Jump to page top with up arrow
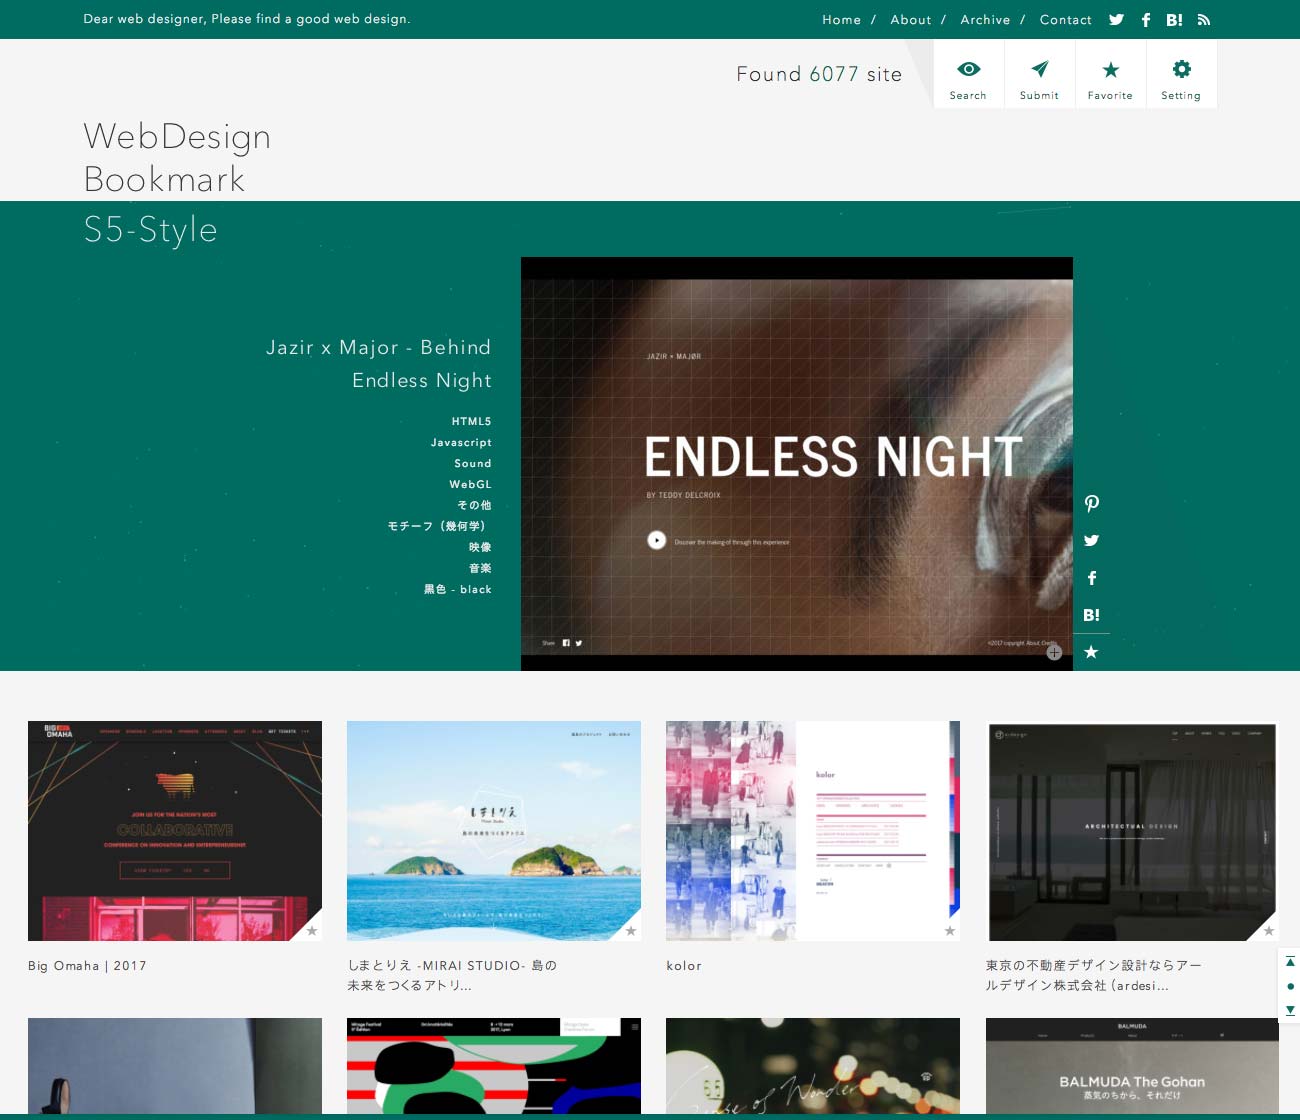1300x1120 pixels. 1290,962
